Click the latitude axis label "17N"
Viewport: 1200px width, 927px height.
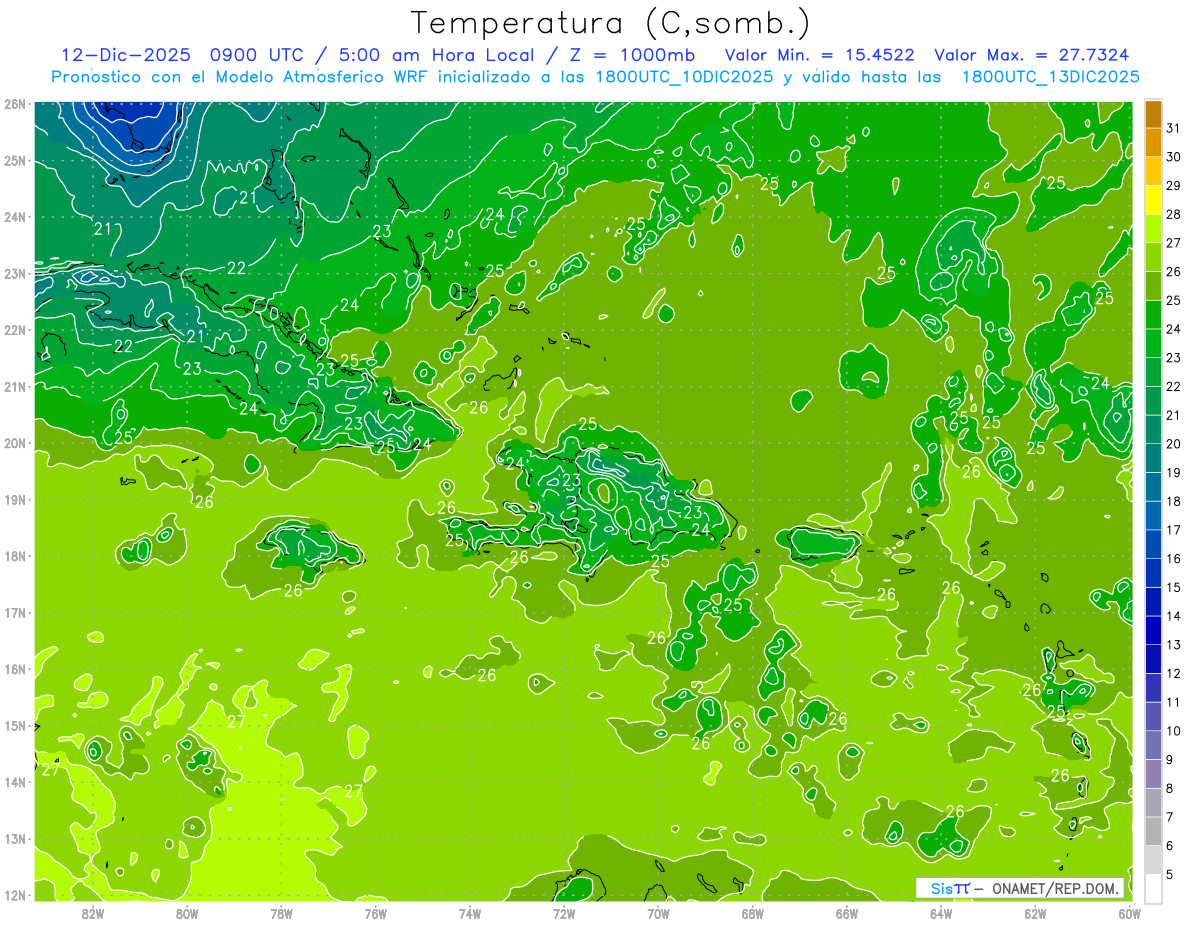click(14, 612)
